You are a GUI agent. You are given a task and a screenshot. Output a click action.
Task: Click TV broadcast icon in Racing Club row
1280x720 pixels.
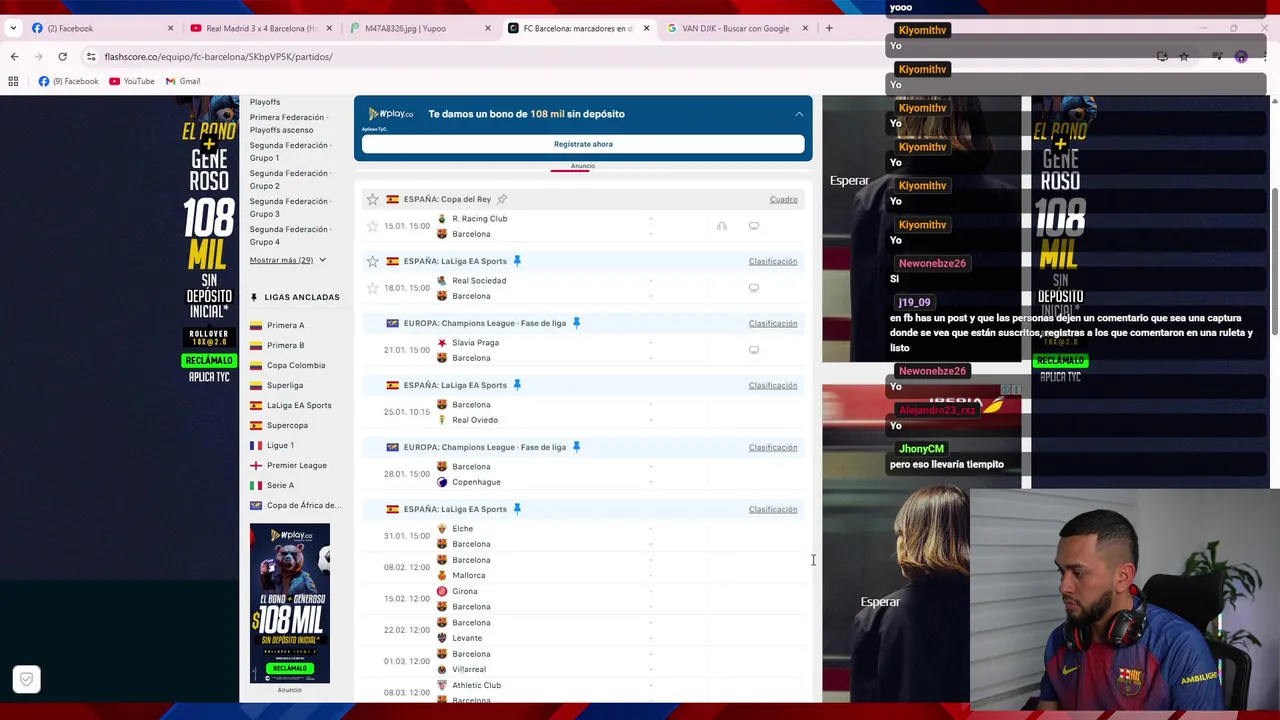click(754, 226)
